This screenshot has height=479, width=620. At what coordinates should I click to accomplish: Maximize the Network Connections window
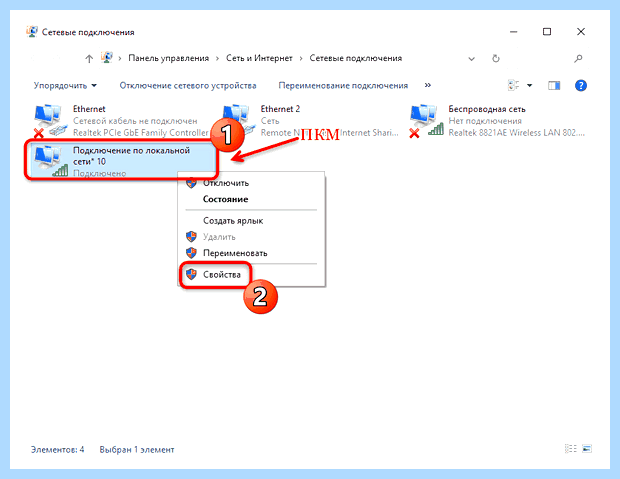click(x=547, y=32)
